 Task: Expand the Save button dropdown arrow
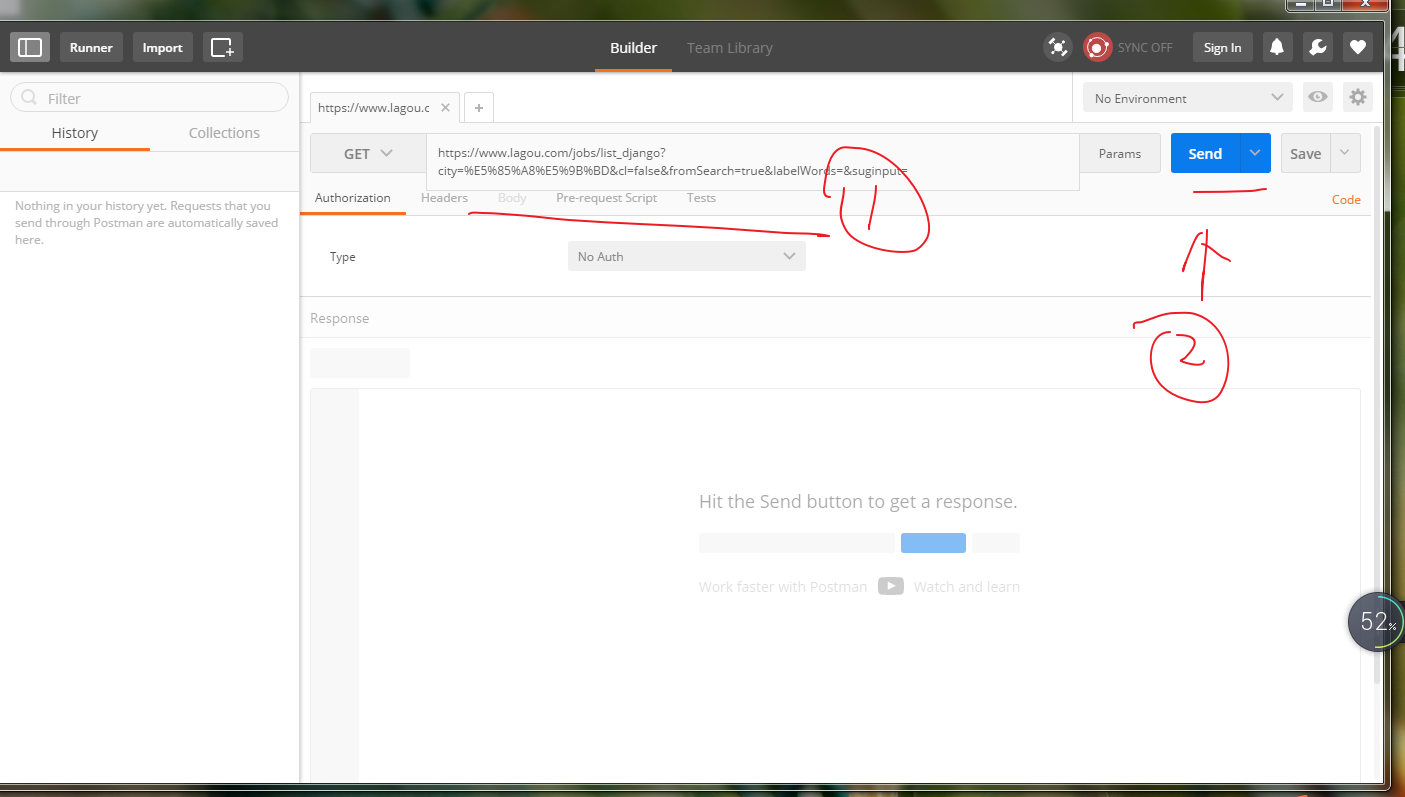click(x=1345, y=153)
